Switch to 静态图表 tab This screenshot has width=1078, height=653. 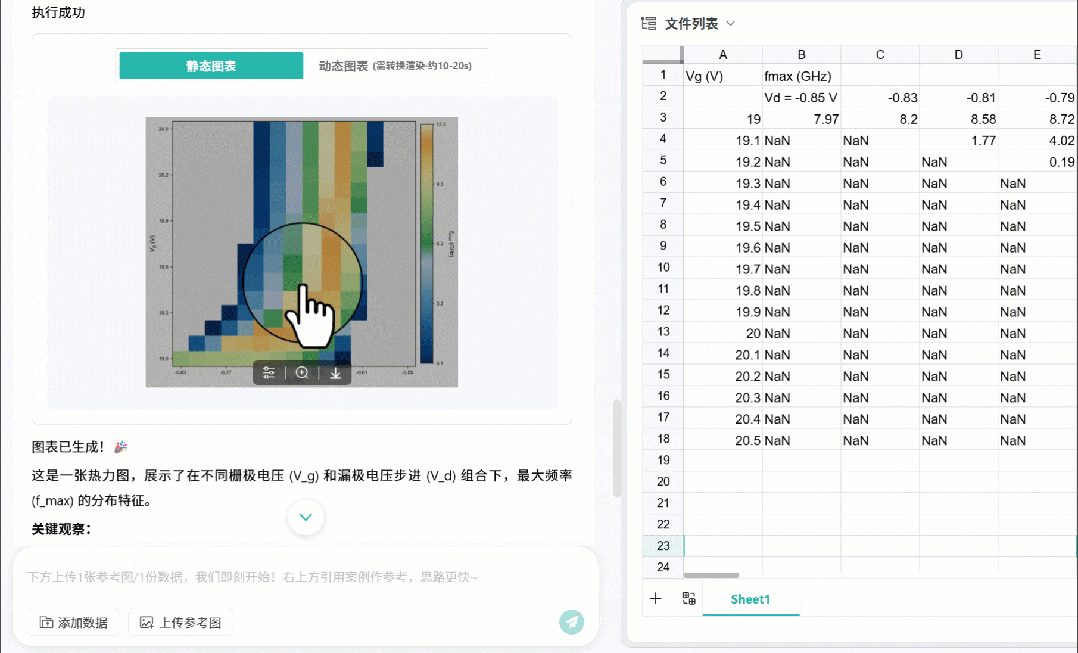click(x=211, y=66)
